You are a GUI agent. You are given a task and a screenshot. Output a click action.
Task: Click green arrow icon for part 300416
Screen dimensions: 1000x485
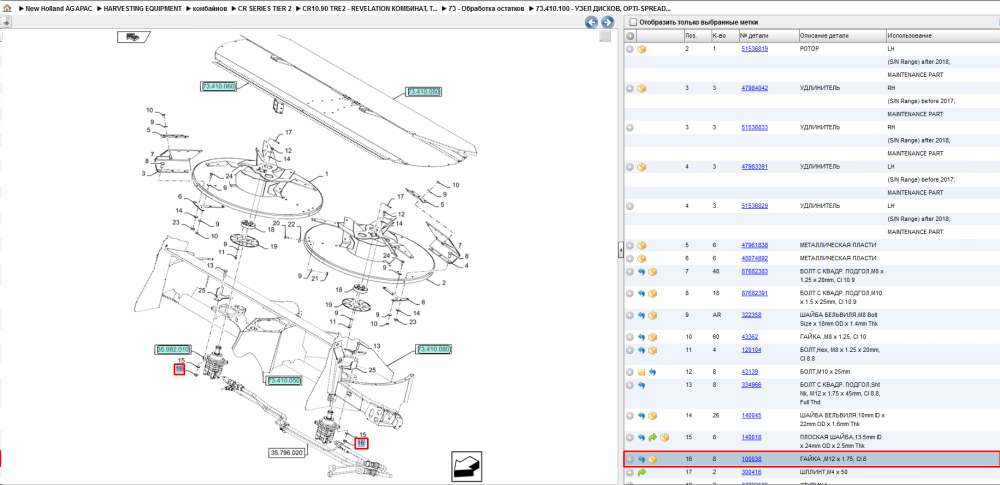point(642,472)
